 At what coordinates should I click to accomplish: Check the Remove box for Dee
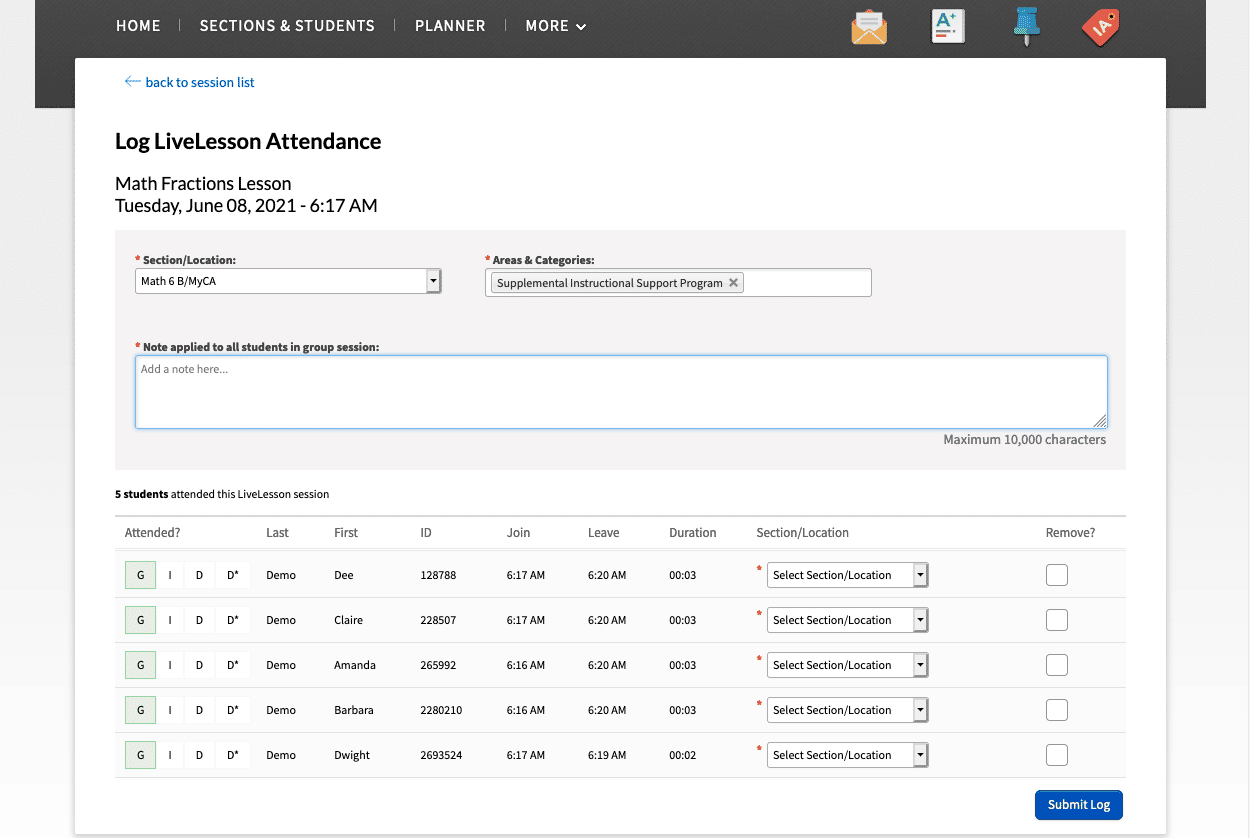1057,575
